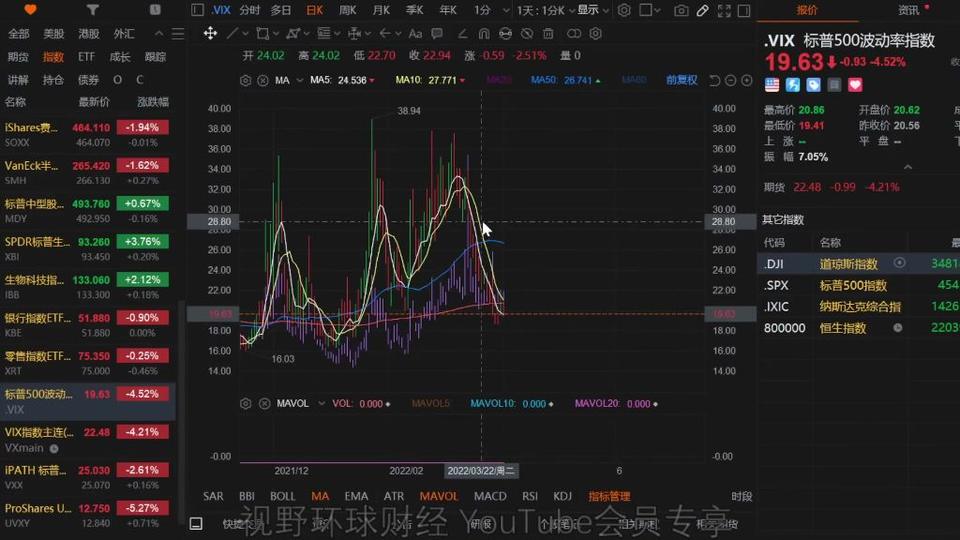Screen dimensions: 960x540
Task: Switch to the 月K monthly chart tab
Action: tap(381, 10)
